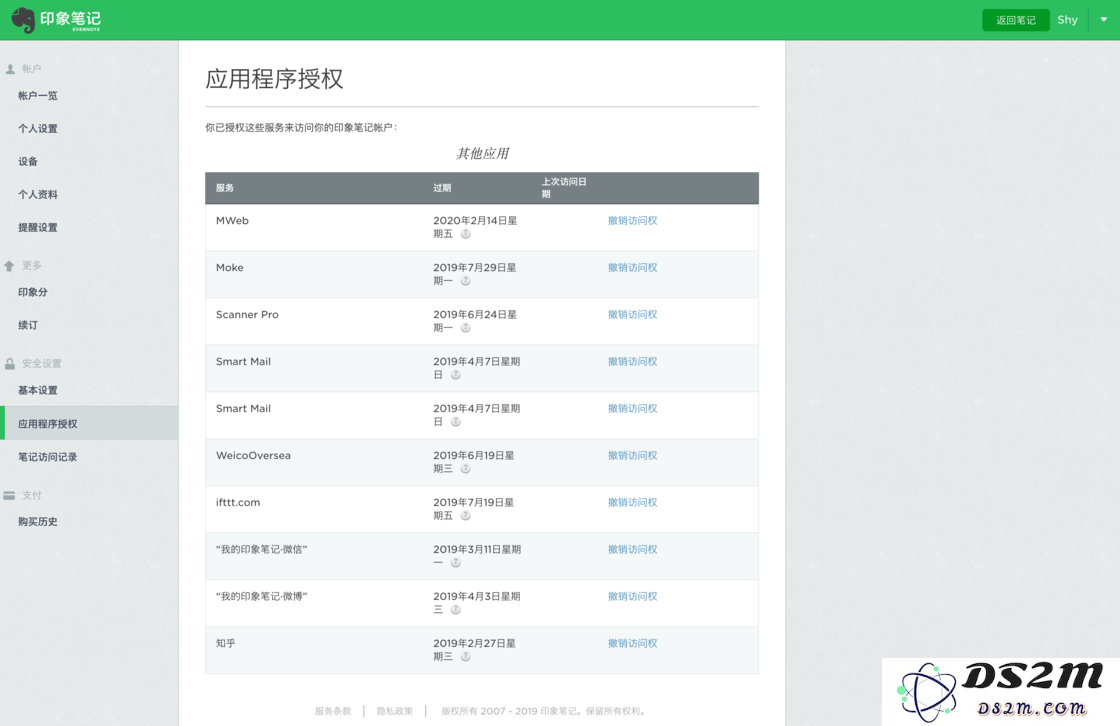Revoke access for 知乎
The width and height of the screenshot is (1120, 726).
click(x=632, y=643)
